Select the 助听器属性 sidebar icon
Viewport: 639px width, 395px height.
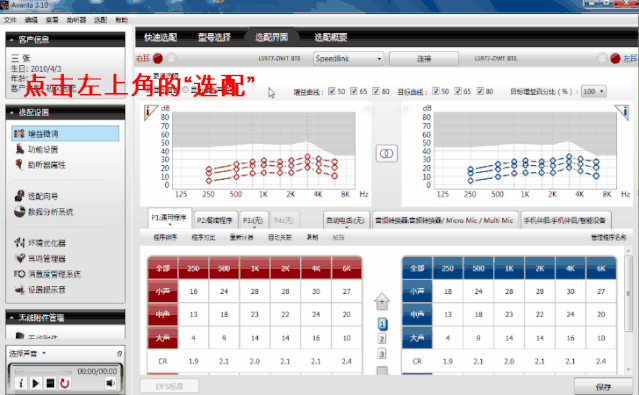click(x=19, y=164)
